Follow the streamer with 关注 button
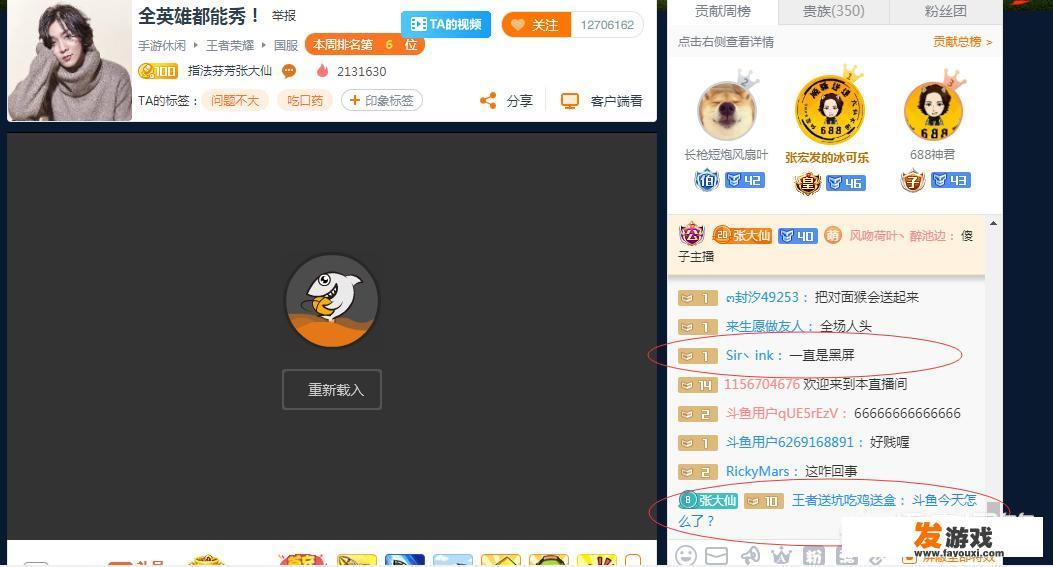Image resolution: width=1053 pixels, height=567 pixels. tap(536, 25)
